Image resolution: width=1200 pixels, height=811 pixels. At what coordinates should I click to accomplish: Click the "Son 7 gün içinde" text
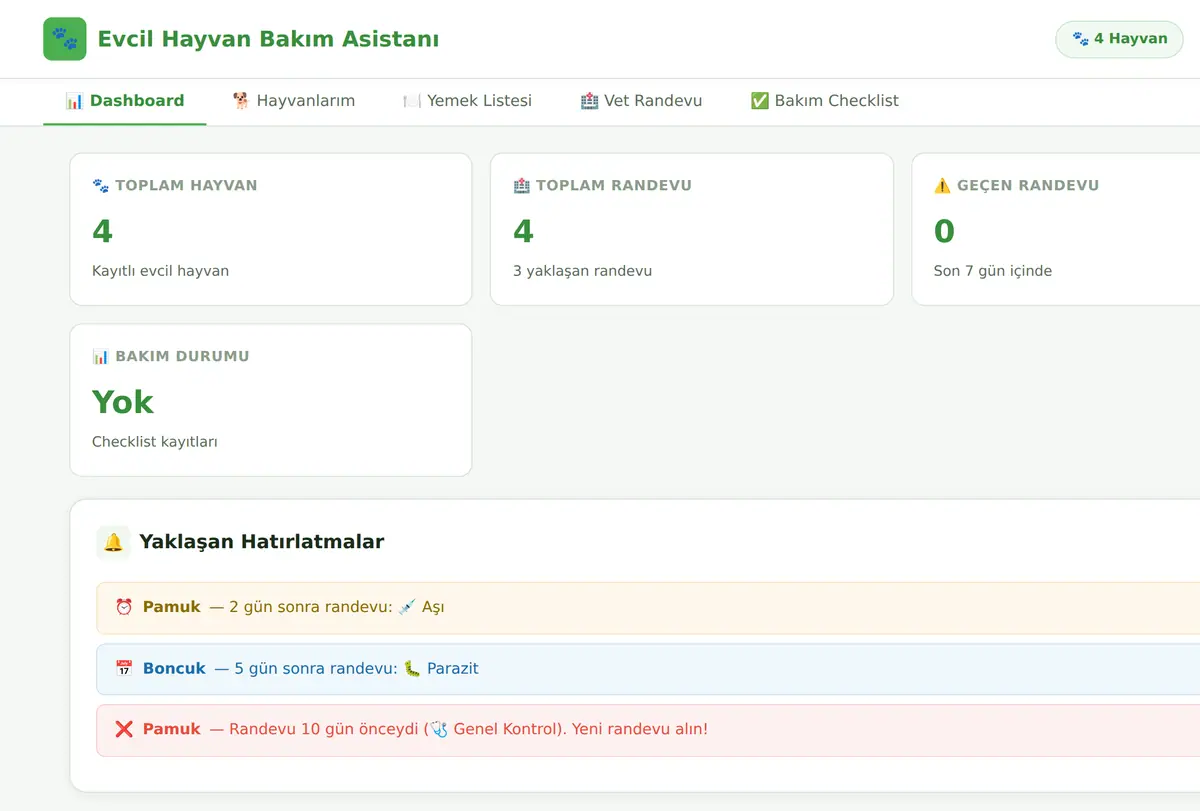tap(993, 271)
